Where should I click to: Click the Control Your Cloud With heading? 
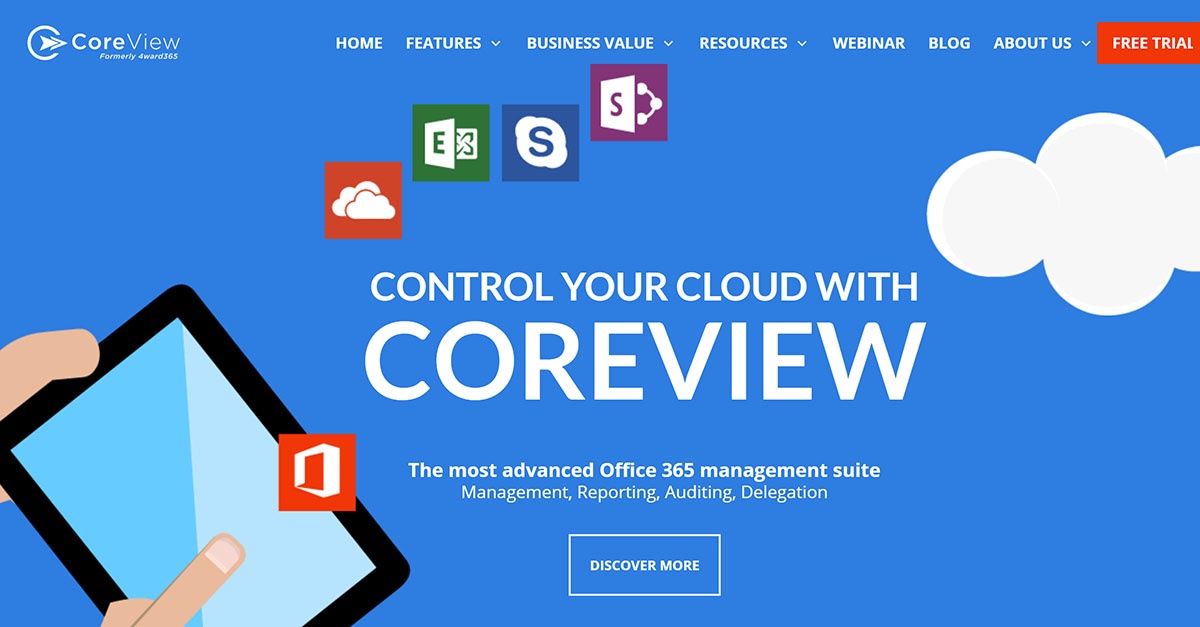coord(644,287)
